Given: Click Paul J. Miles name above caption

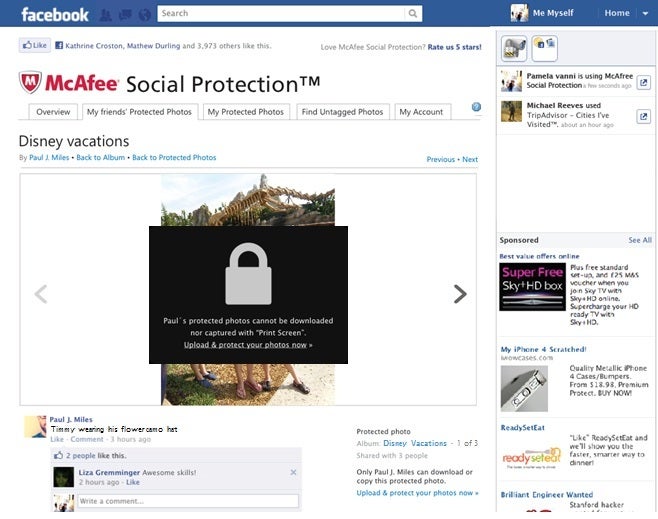Looking at the screenshot, I should [x=71, y=420].
